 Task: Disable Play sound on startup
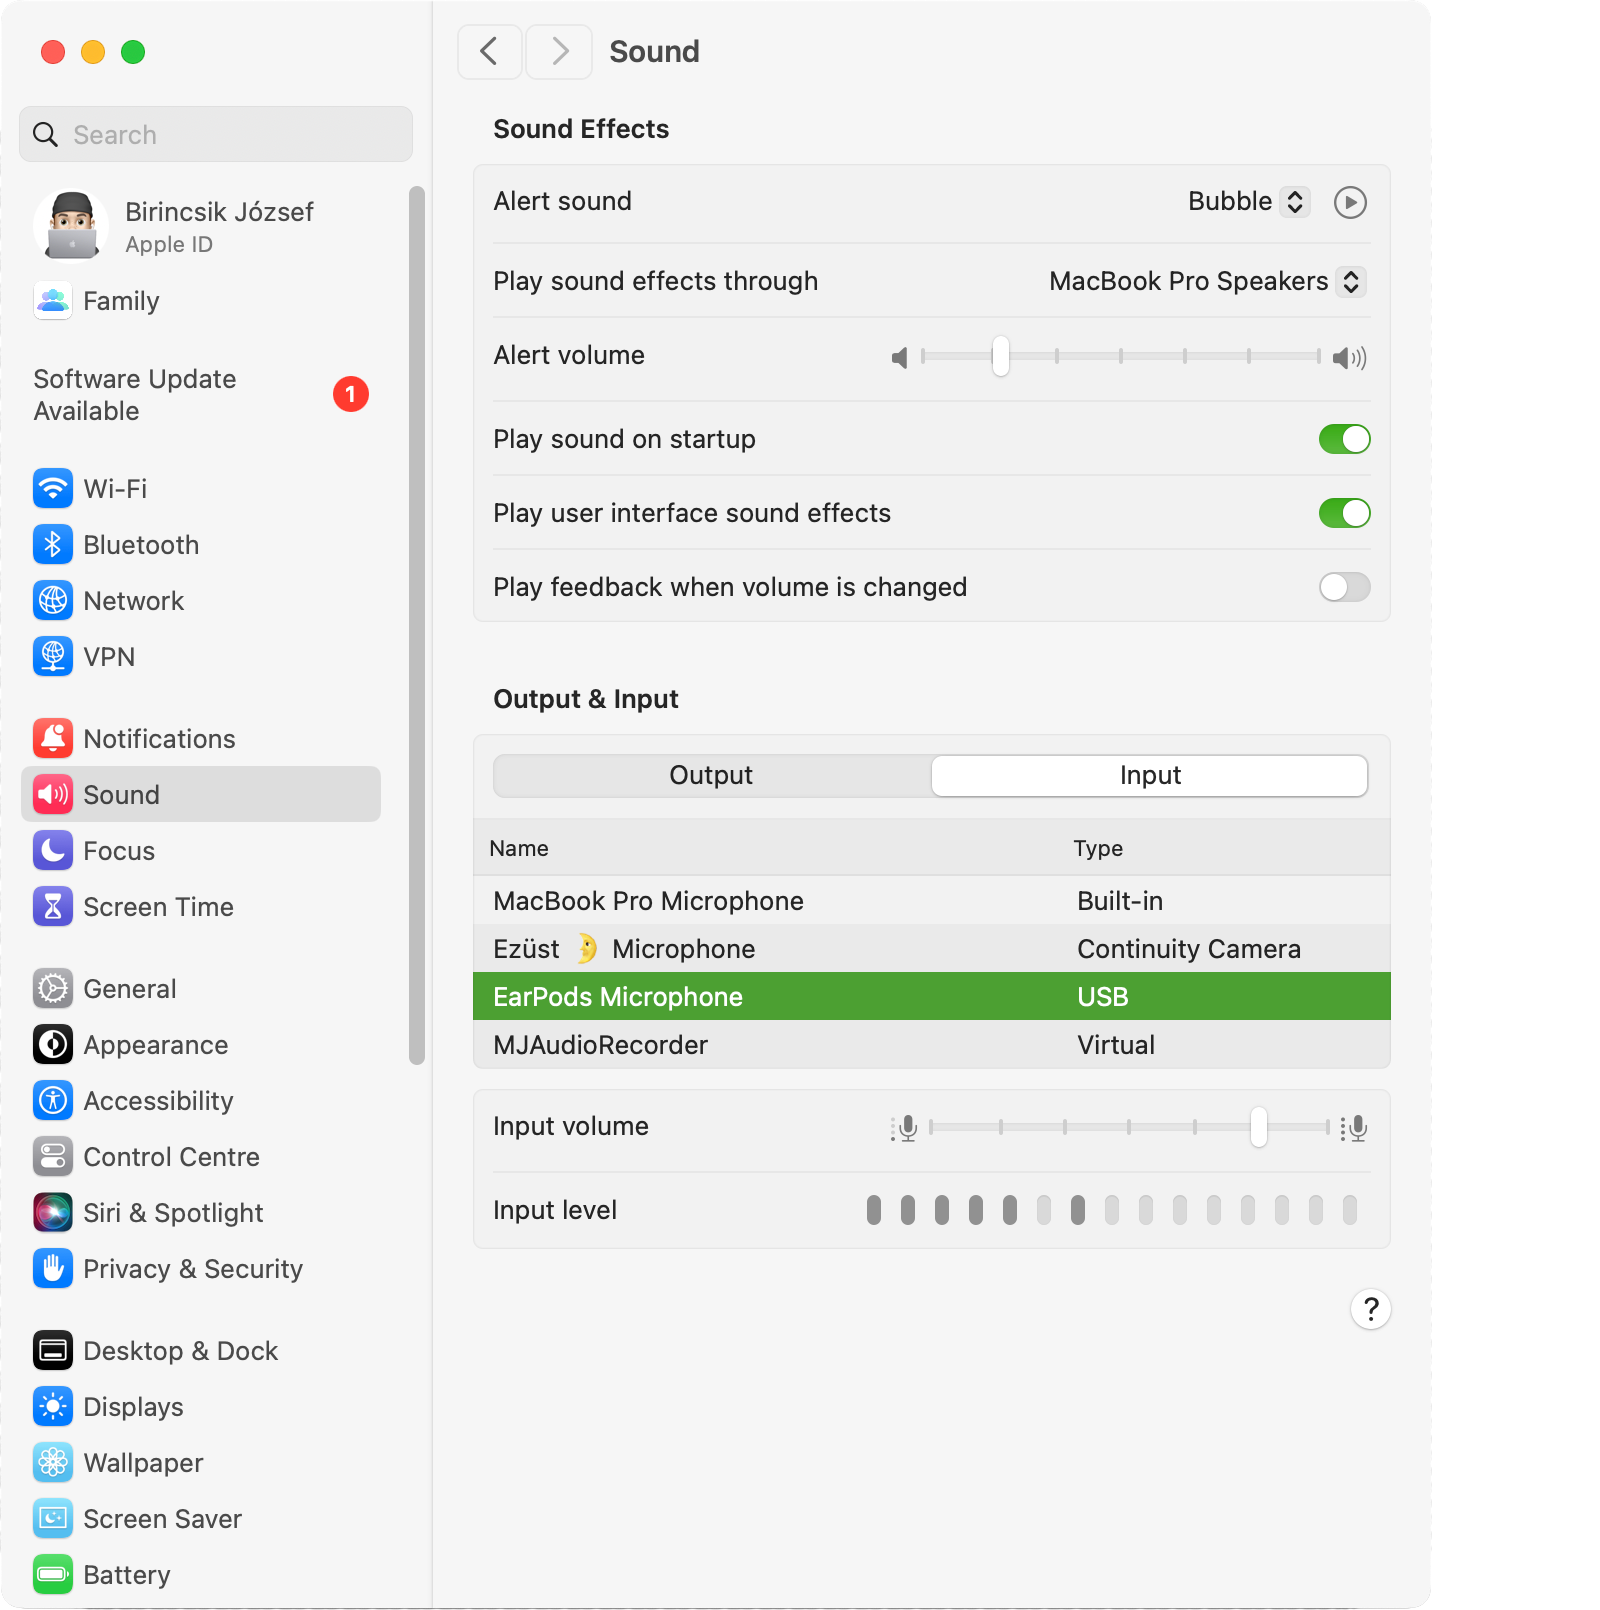1344,439
